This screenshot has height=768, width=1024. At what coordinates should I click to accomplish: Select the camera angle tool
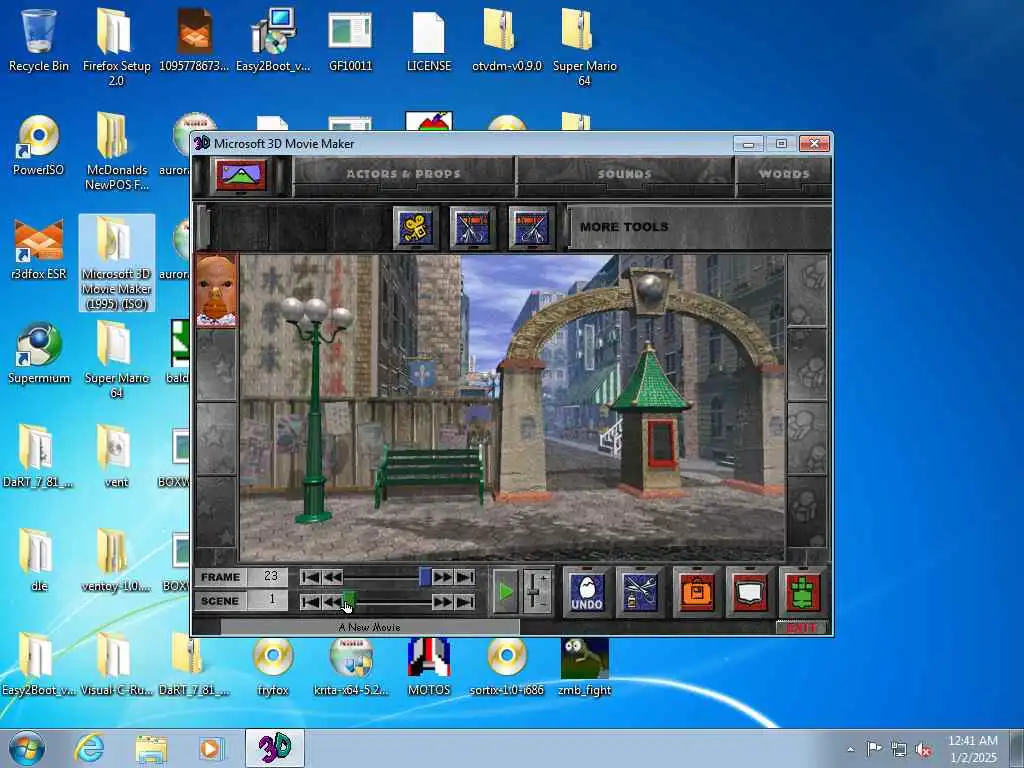[x=415, y=227]
